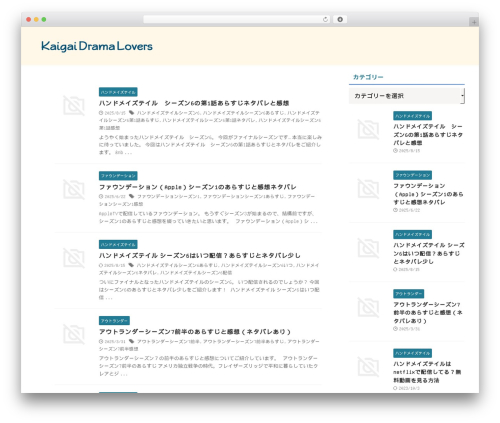Click ハンドメイズテイル badge above シーズン6はいつ配信 main post
Screen dimensions: 500x423
pos(118,244)
